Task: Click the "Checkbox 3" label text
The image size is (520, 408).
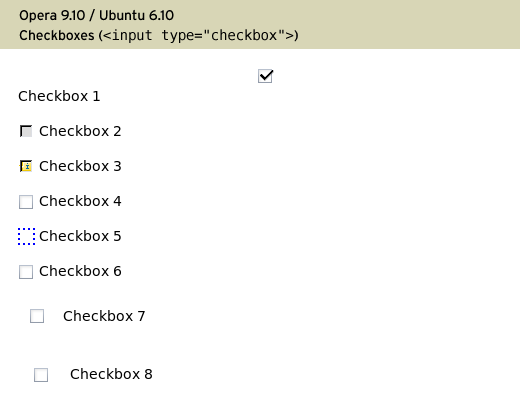Action: [80, 166]
